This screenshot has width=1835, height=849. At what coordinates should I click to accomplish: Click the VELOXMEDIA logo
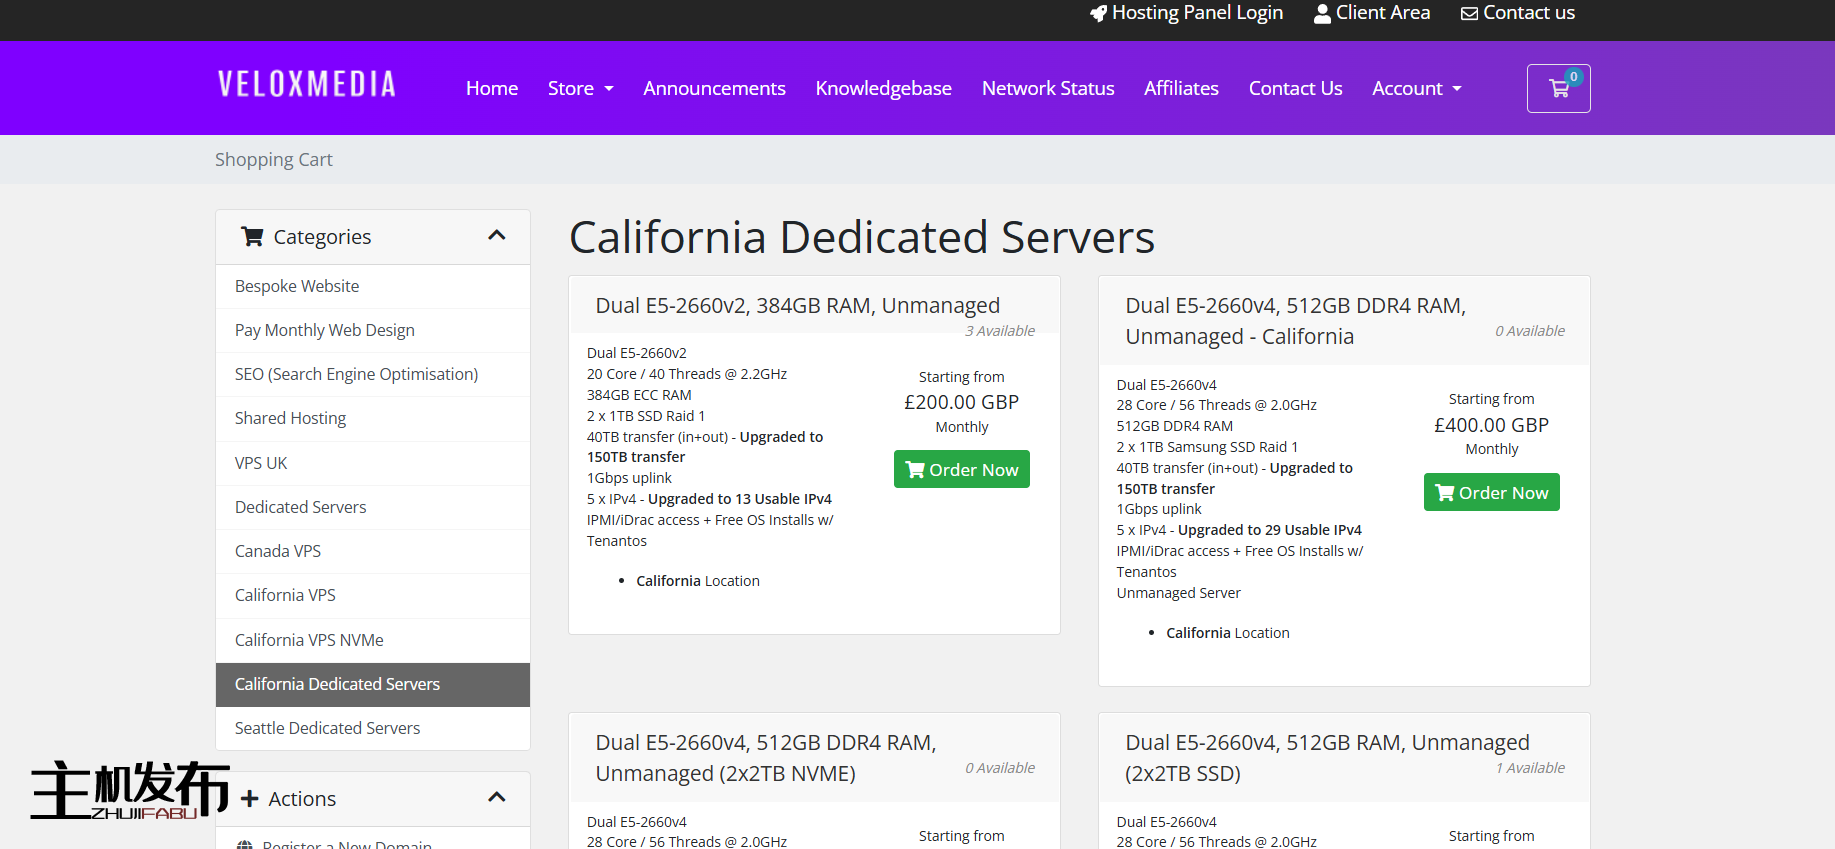pos(307,85)
